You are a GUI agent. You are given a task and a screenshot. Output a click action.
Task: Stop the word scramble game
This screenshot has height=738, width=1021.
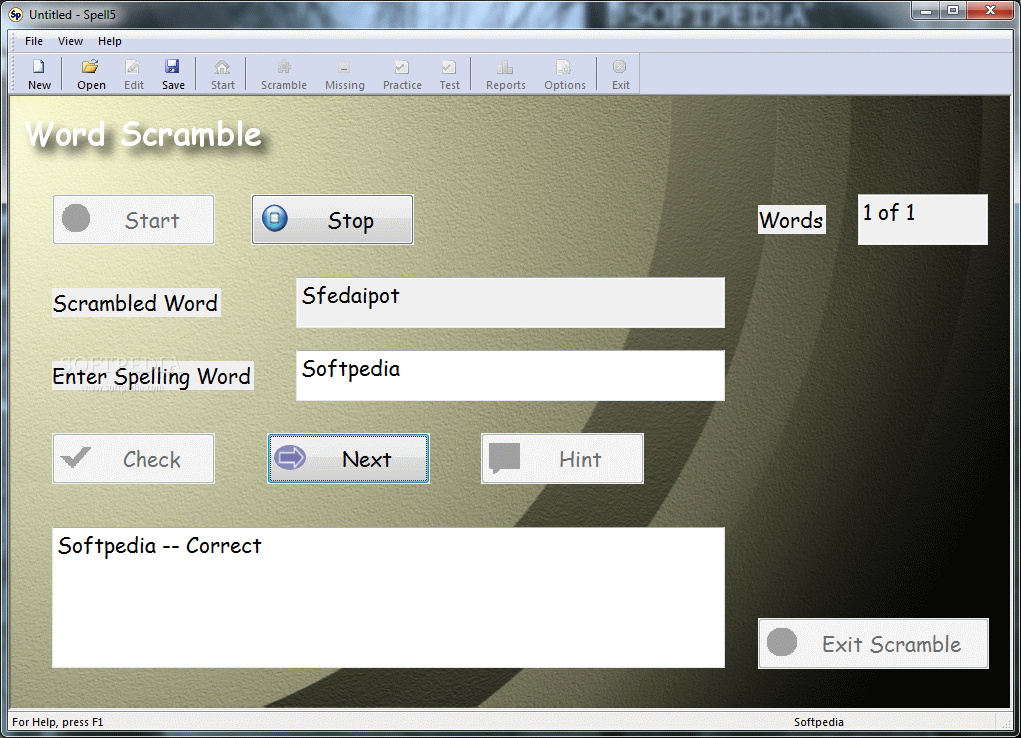click(332, 220)
